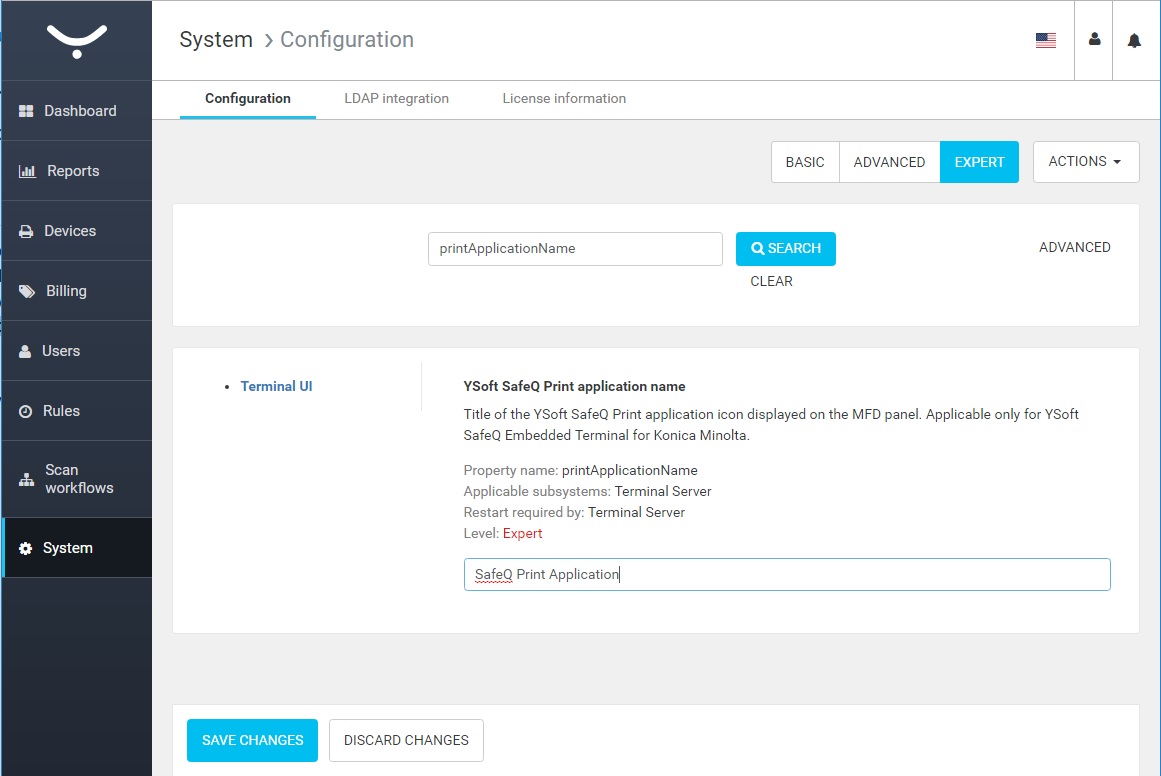
Task: Expand the ACTIONS dropdown
Action: (1085, 162)
